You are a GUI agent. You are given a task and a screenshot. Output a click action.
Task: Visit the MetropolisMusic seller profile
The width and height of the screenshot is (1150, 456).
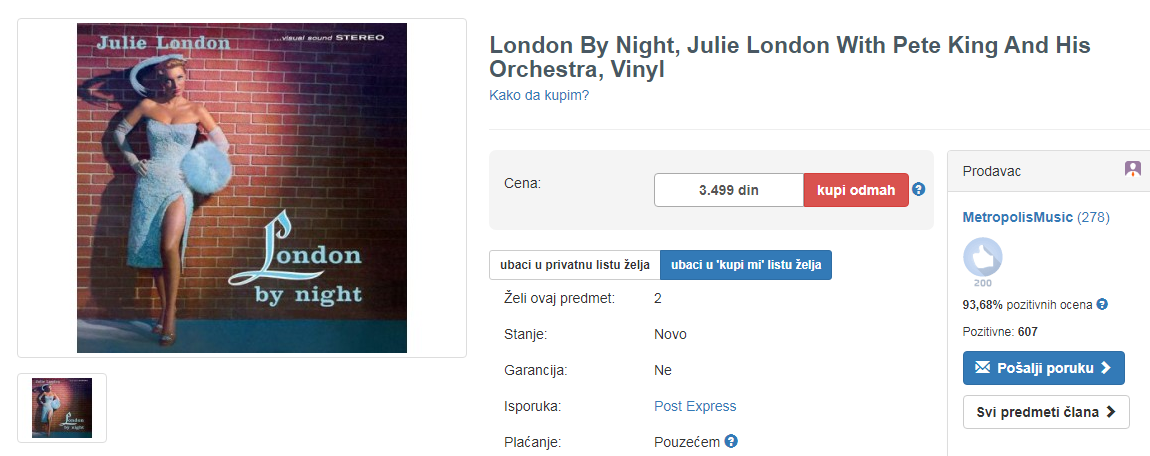[1017, 217]
